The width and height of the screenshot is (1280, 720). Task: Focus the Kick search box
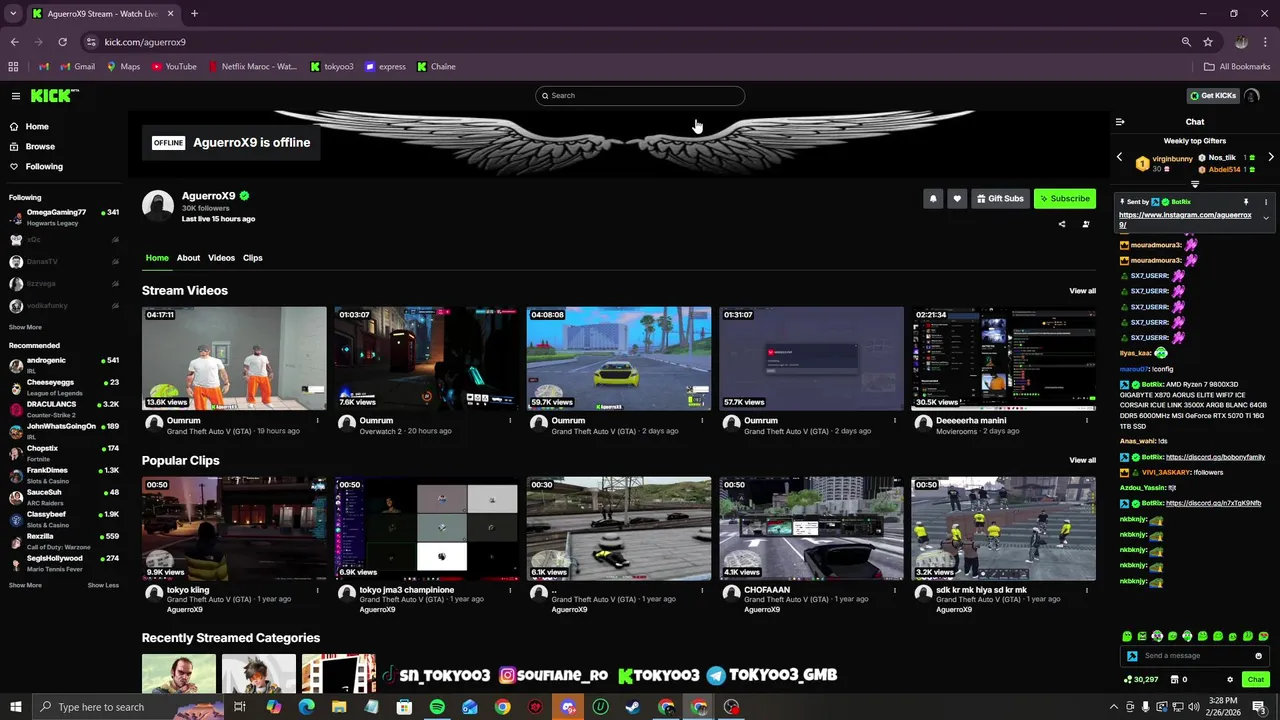coord(640,96)
